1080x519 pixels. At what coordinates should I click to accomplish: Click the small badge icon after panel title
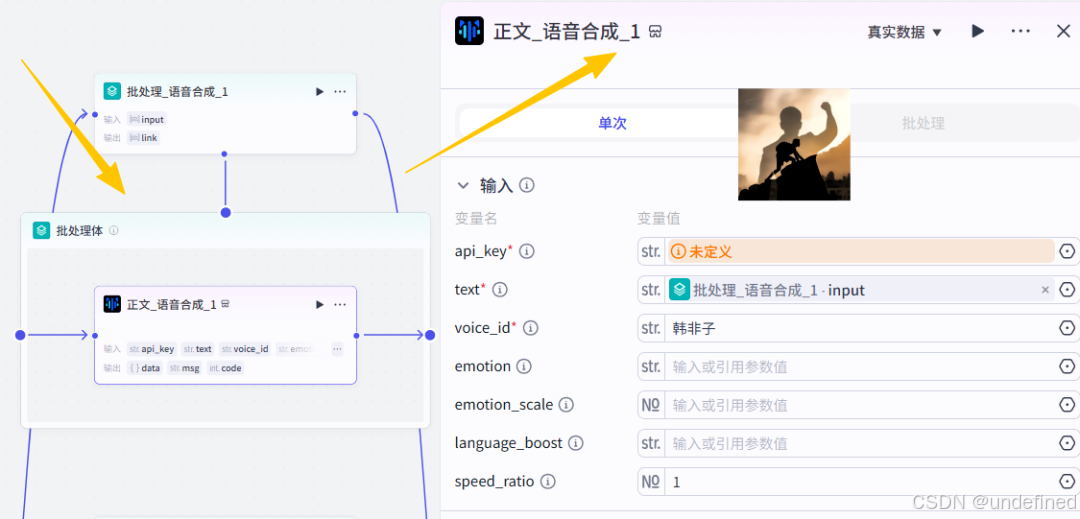click(656, 32)
